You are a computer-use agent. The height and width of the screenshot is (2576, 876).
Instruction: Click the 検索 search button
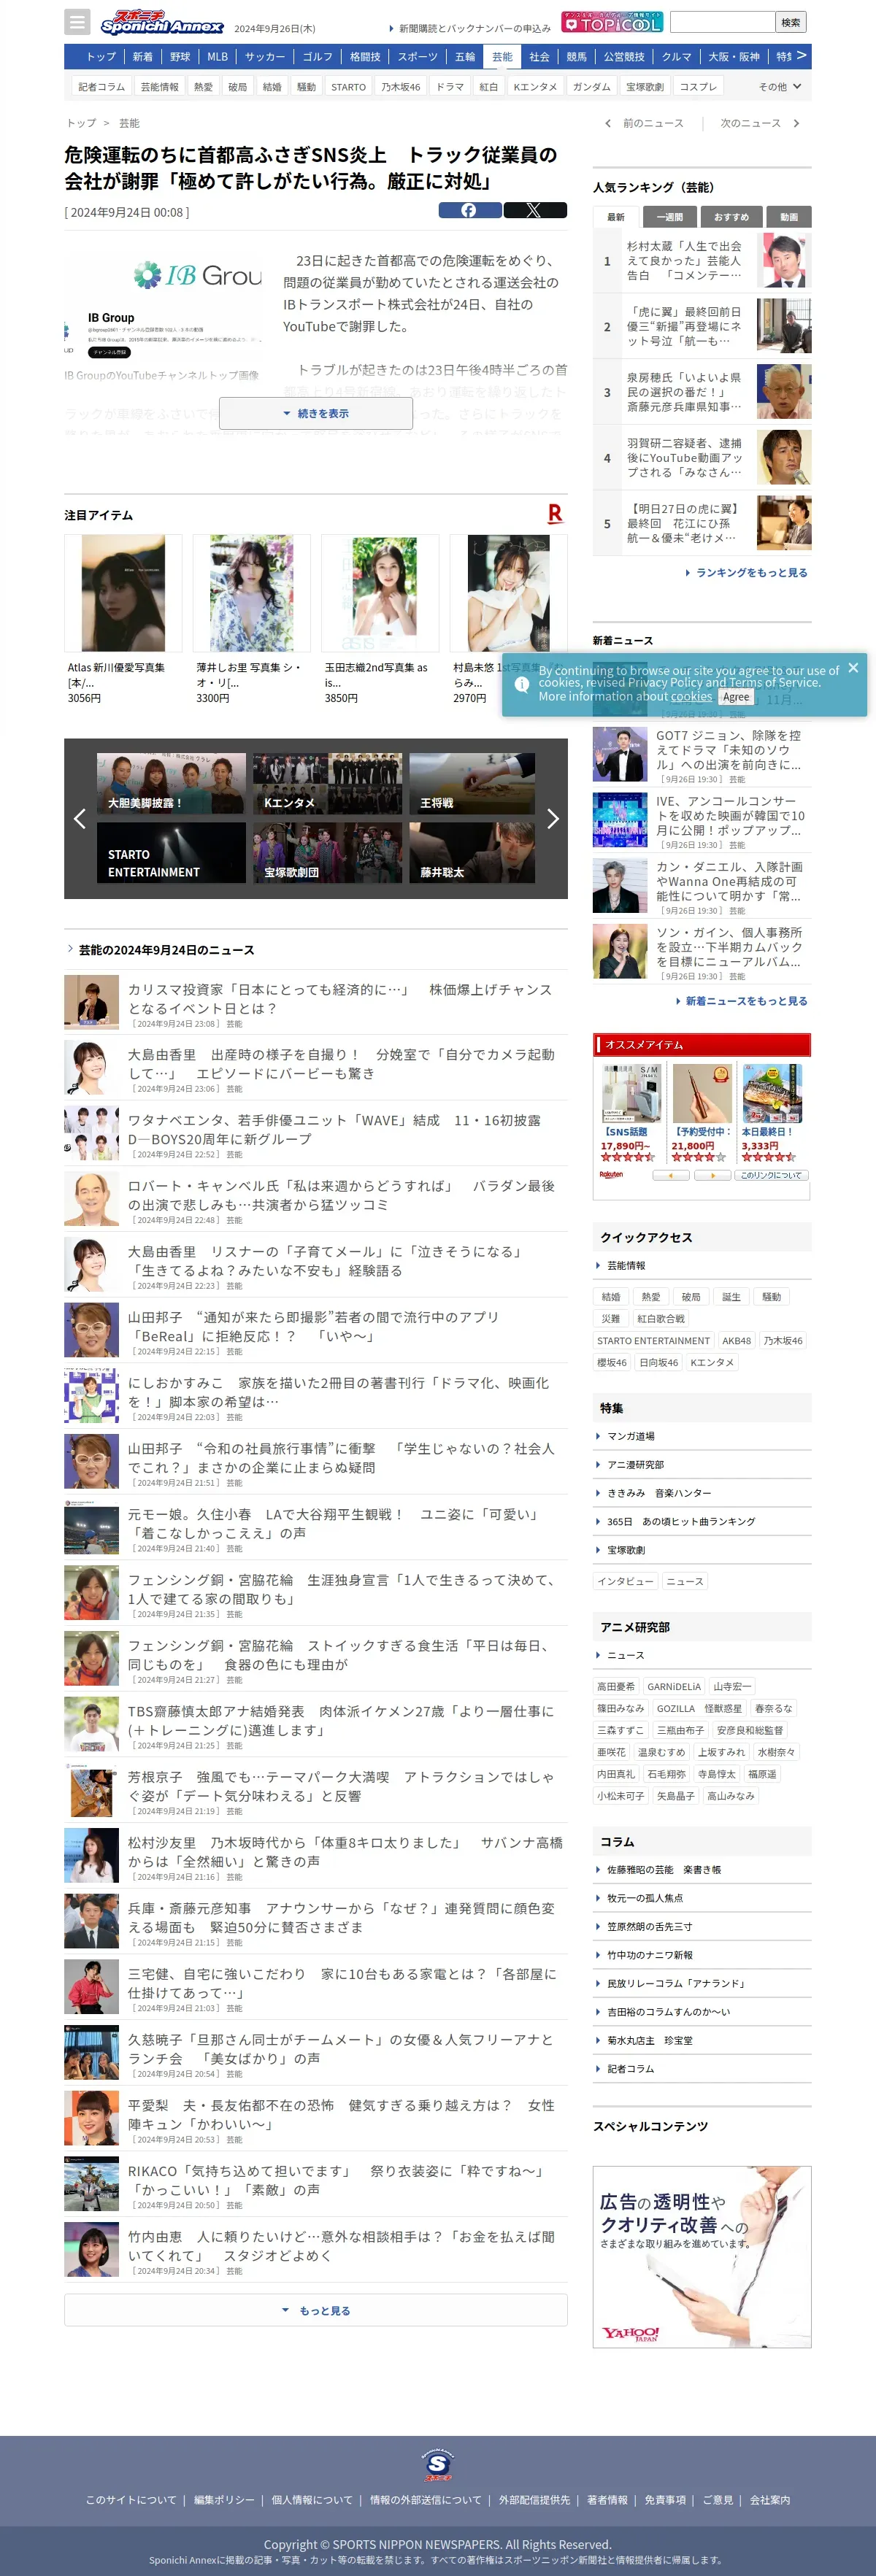[x=791, y=22]
